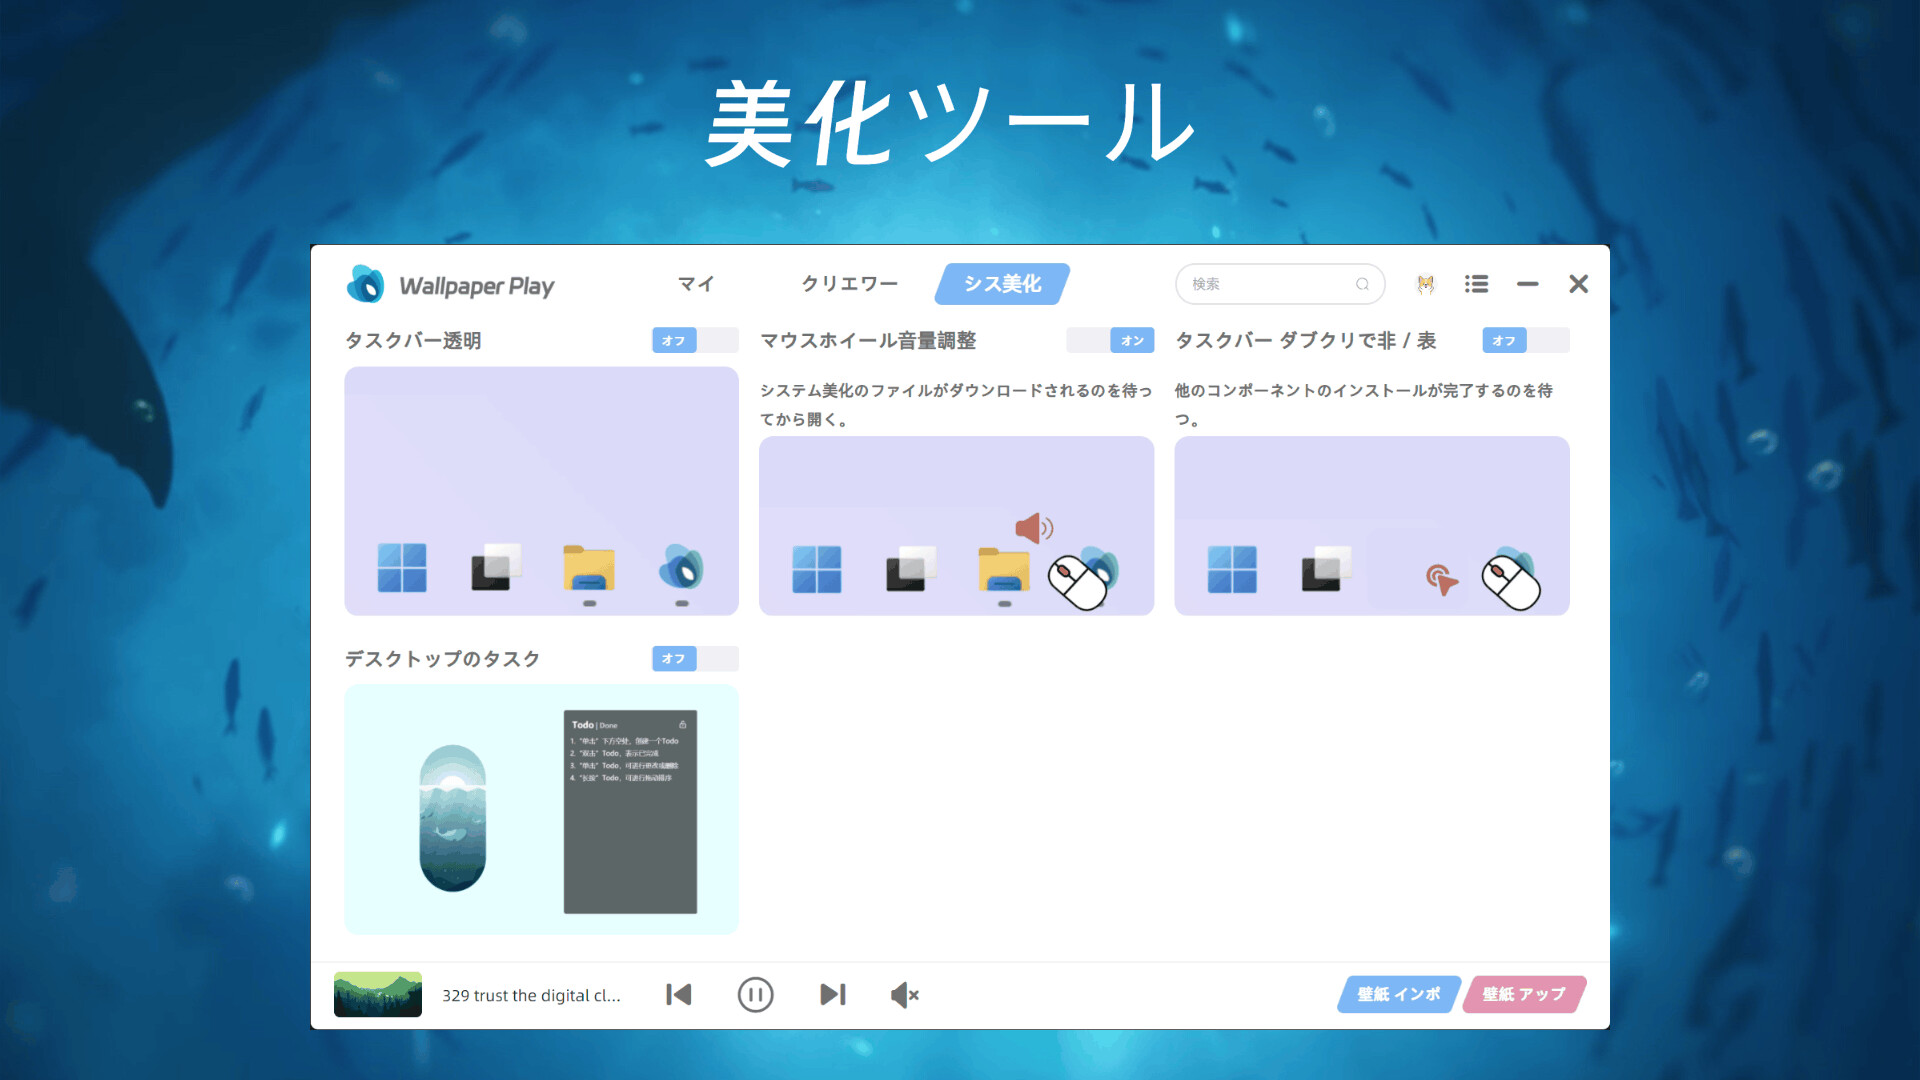
Task: Select the シス美化 tab
Action: [x=1002, y=284]
